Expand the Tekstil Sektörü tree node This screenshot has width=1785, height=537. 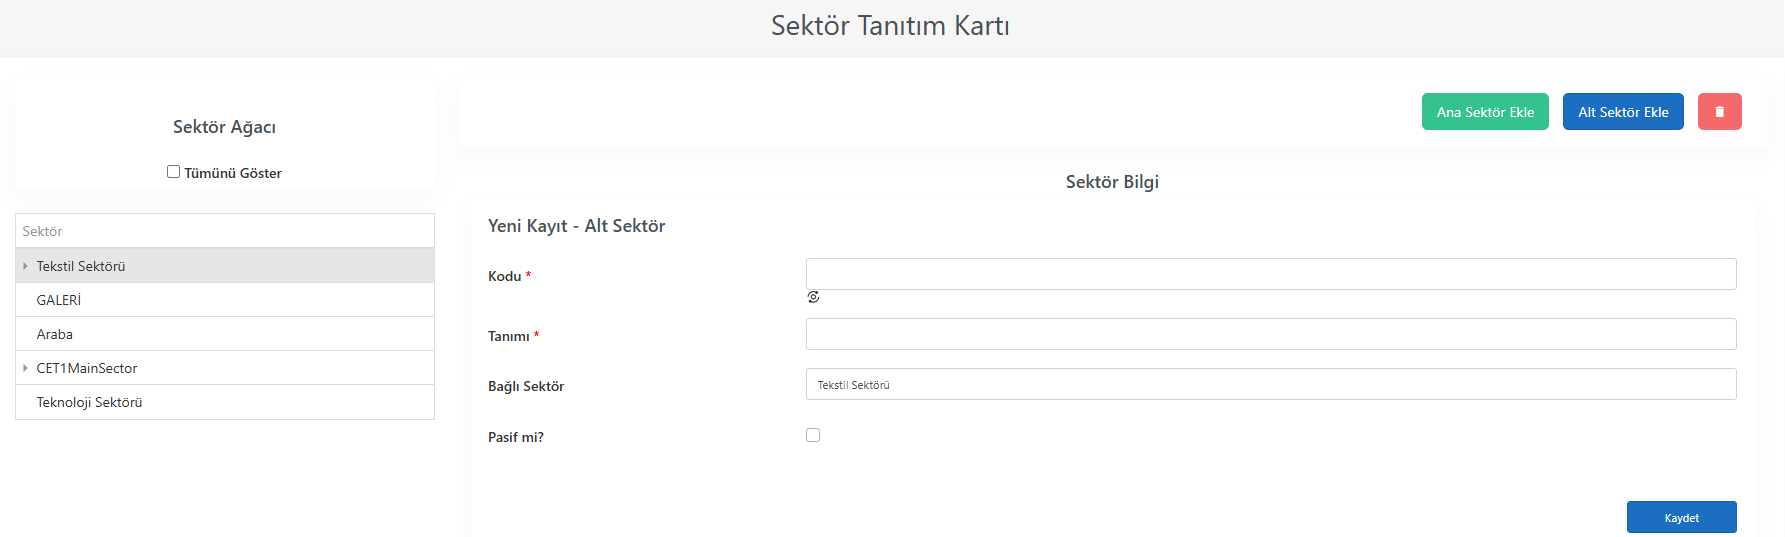tap(25, 266)
